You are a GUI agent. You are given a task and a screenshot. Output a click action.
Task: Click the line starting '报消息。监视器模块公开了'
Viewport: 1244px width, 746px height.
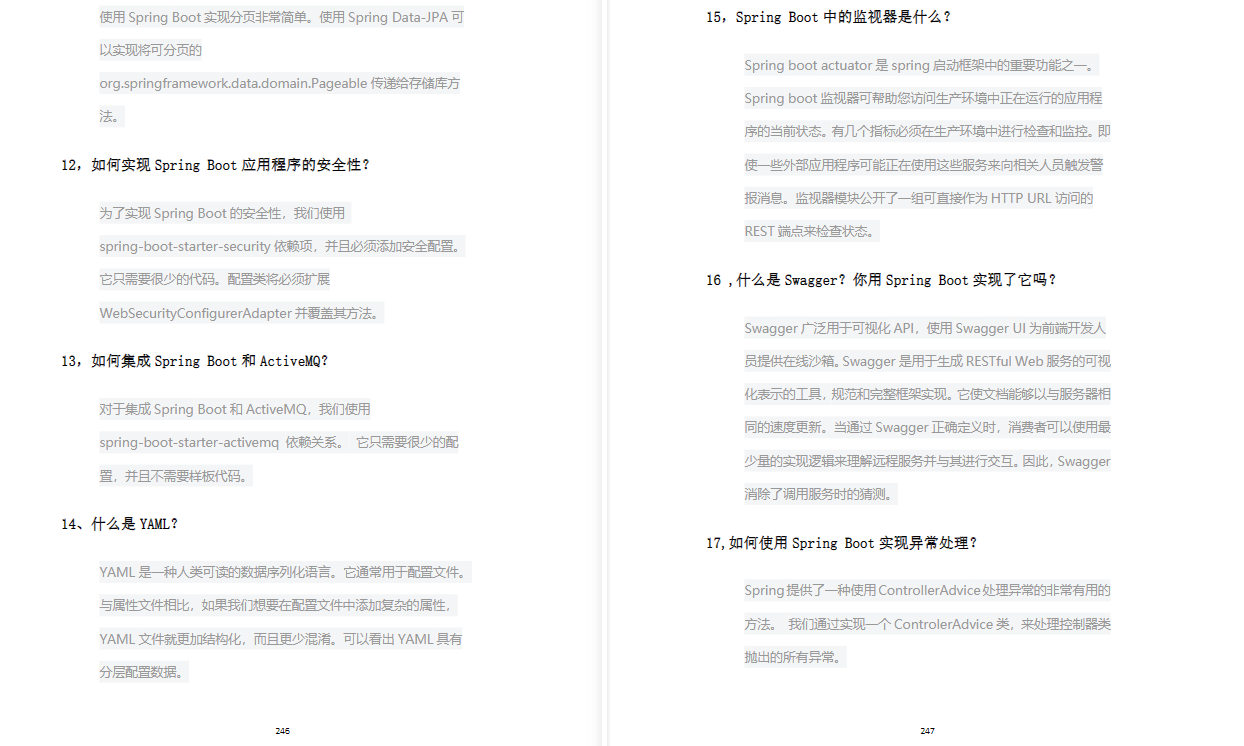[919, 198]
